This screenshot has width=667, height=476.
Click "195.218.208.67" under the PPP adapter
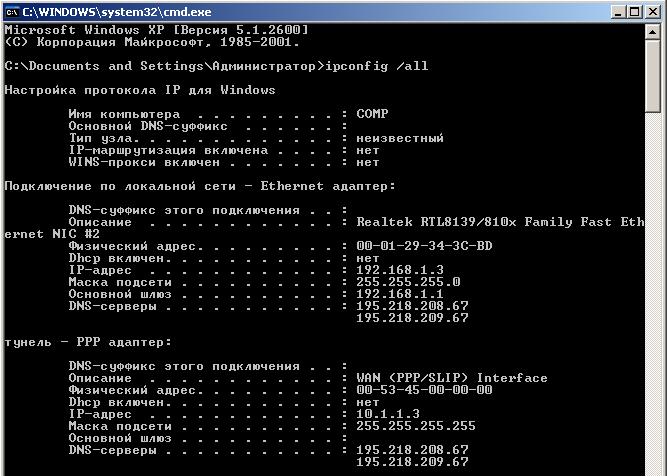(x=412, y=449)
